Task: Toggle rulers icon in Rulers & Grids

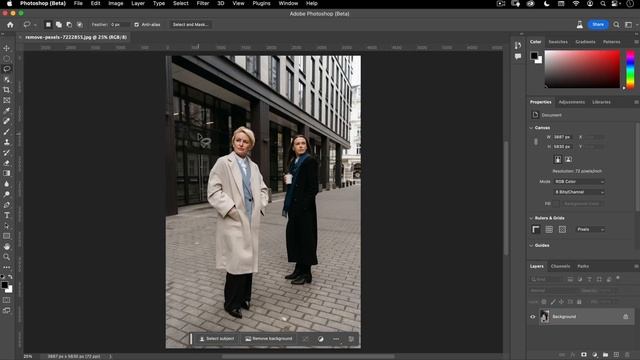Action: coord(536,229)
